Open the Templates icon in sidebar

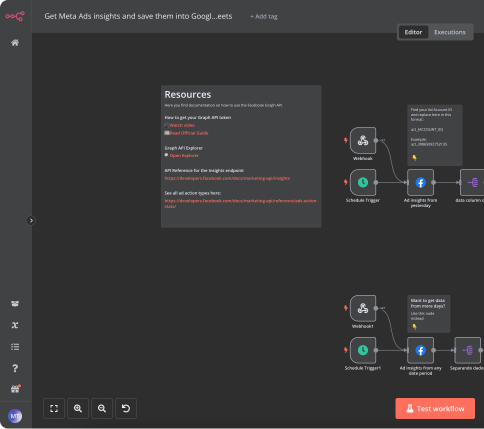click(x=15, y=304)
